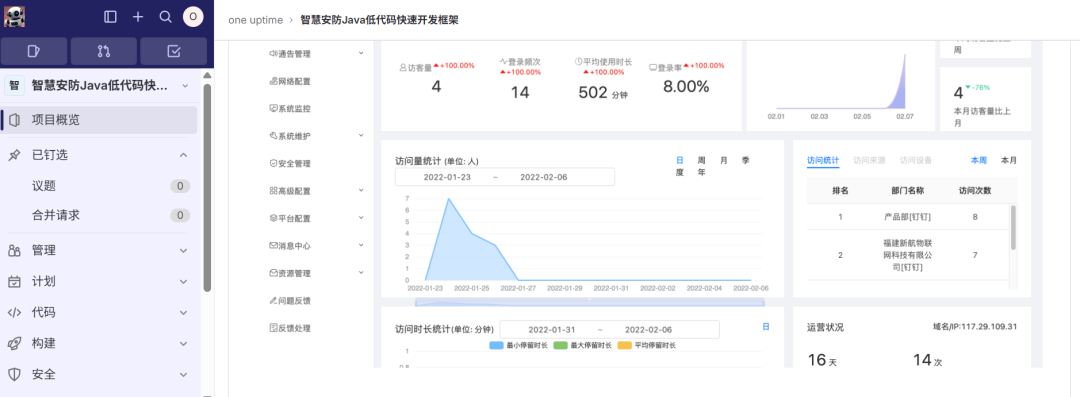The width and height of the screenshot is (1080, 397).
Task: Click the 代码 code brackets icon
Action: click(14, 313)
